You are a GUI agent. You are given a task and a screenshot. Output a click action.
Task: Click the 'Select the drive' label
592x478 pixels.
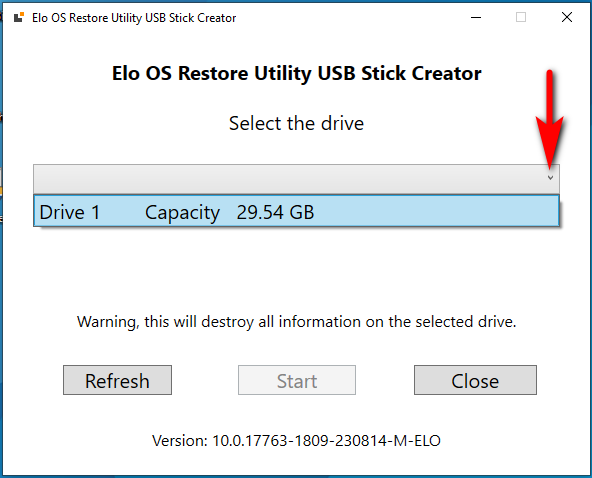tap(296, 123)
